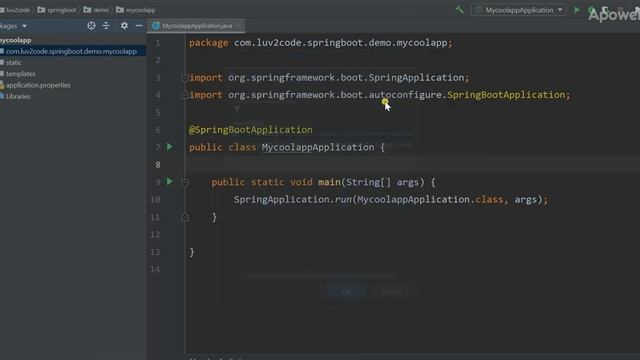Run the app with the toolbar play button
The image size is (640, 360).
[x=577, y=10]
